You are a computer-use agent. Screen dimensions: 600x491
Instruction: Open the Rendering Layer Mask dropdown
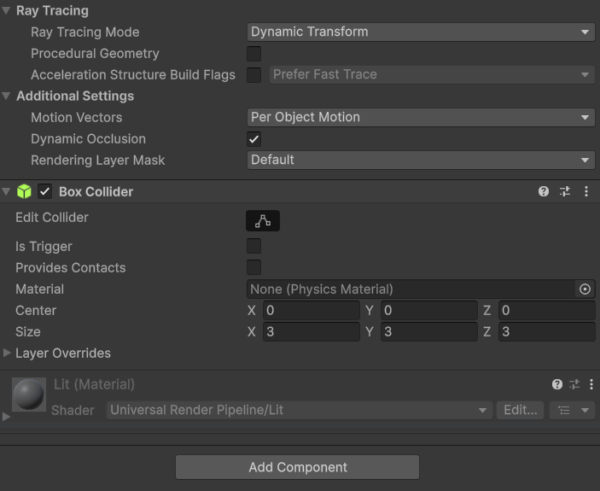click(420, 160)
